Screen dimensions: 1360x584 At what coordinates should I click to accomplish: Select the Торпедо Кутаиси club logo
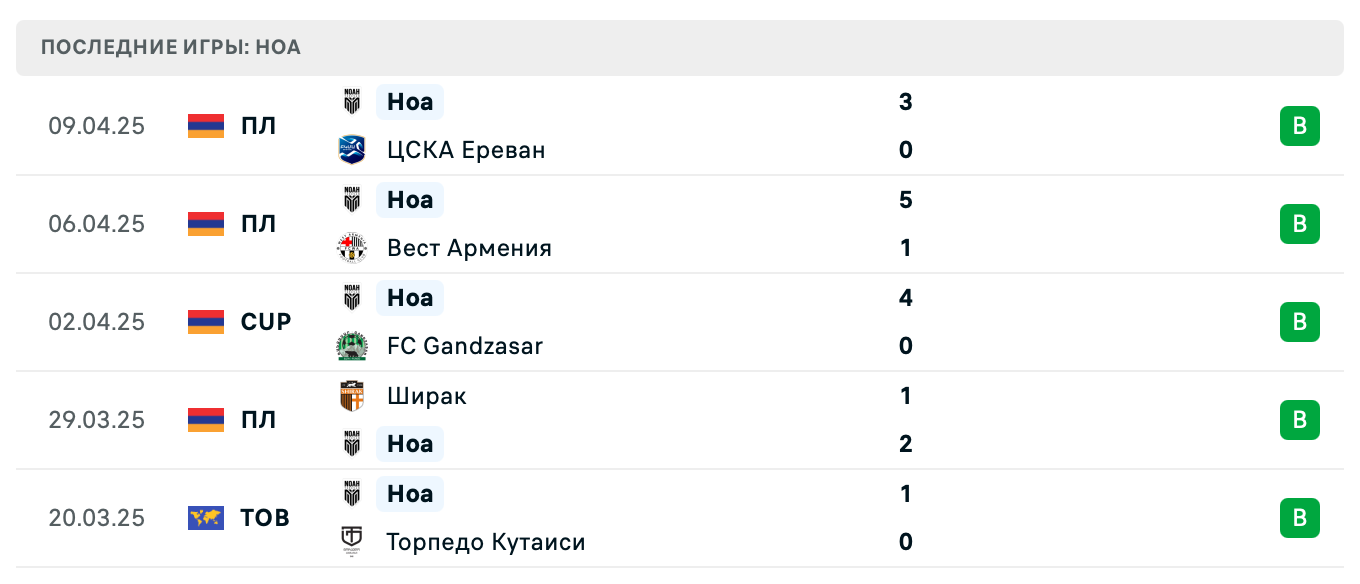point(351,541)
